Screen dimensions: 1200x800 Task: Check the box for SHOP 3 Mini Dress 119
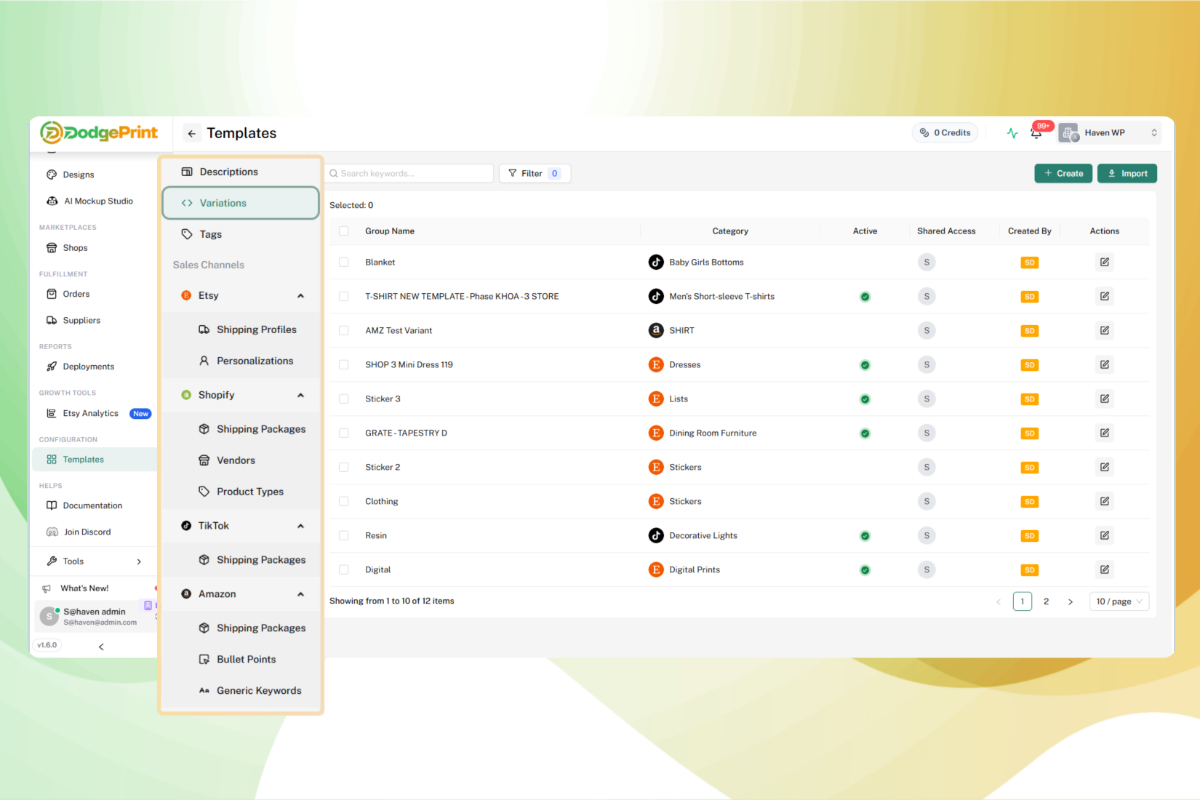[344, 364]
